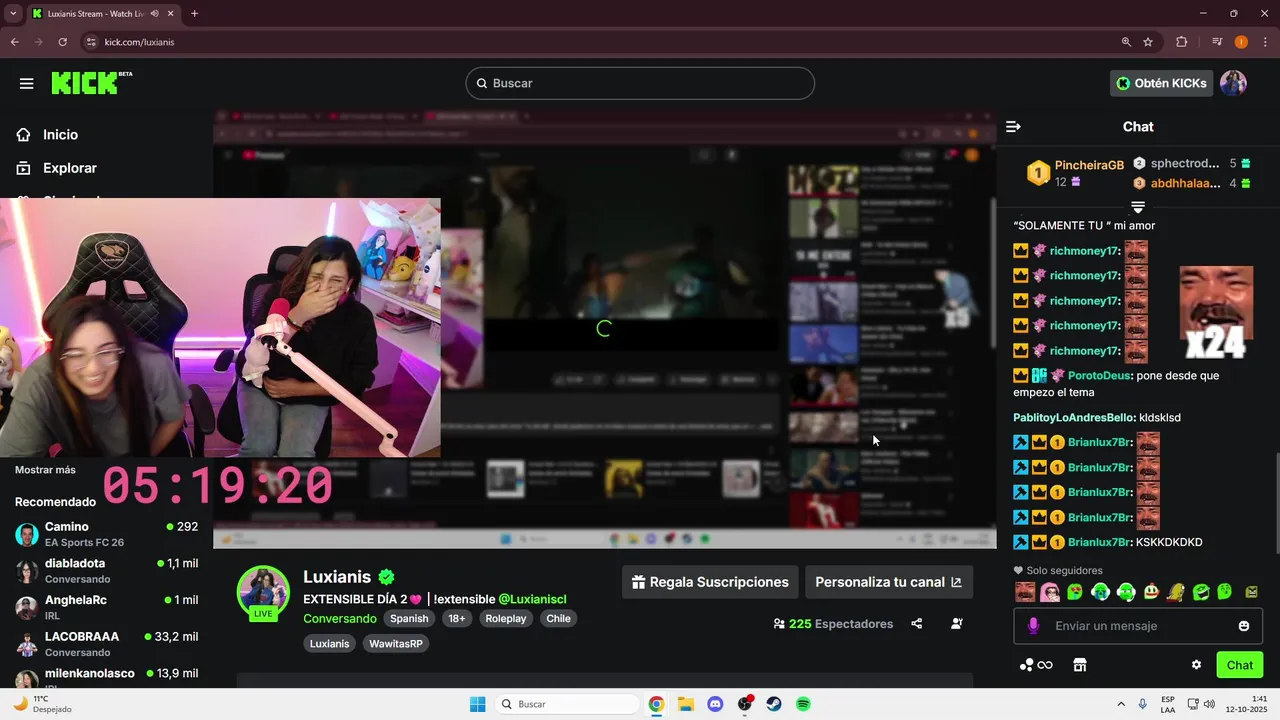
Task: Open Luxianis channel avatar
Action: [263, 593]
